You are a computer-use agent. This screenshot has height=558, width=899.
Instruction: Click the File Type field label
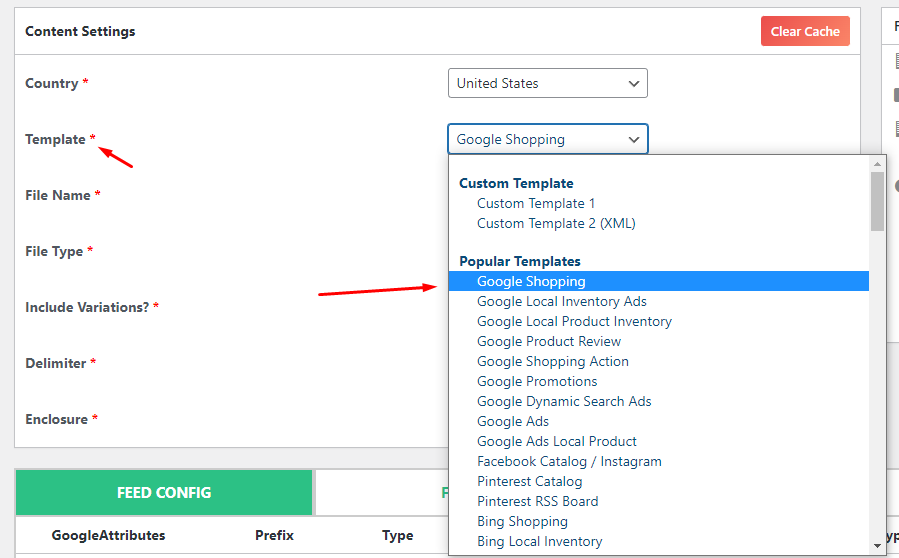click(54, 252)
